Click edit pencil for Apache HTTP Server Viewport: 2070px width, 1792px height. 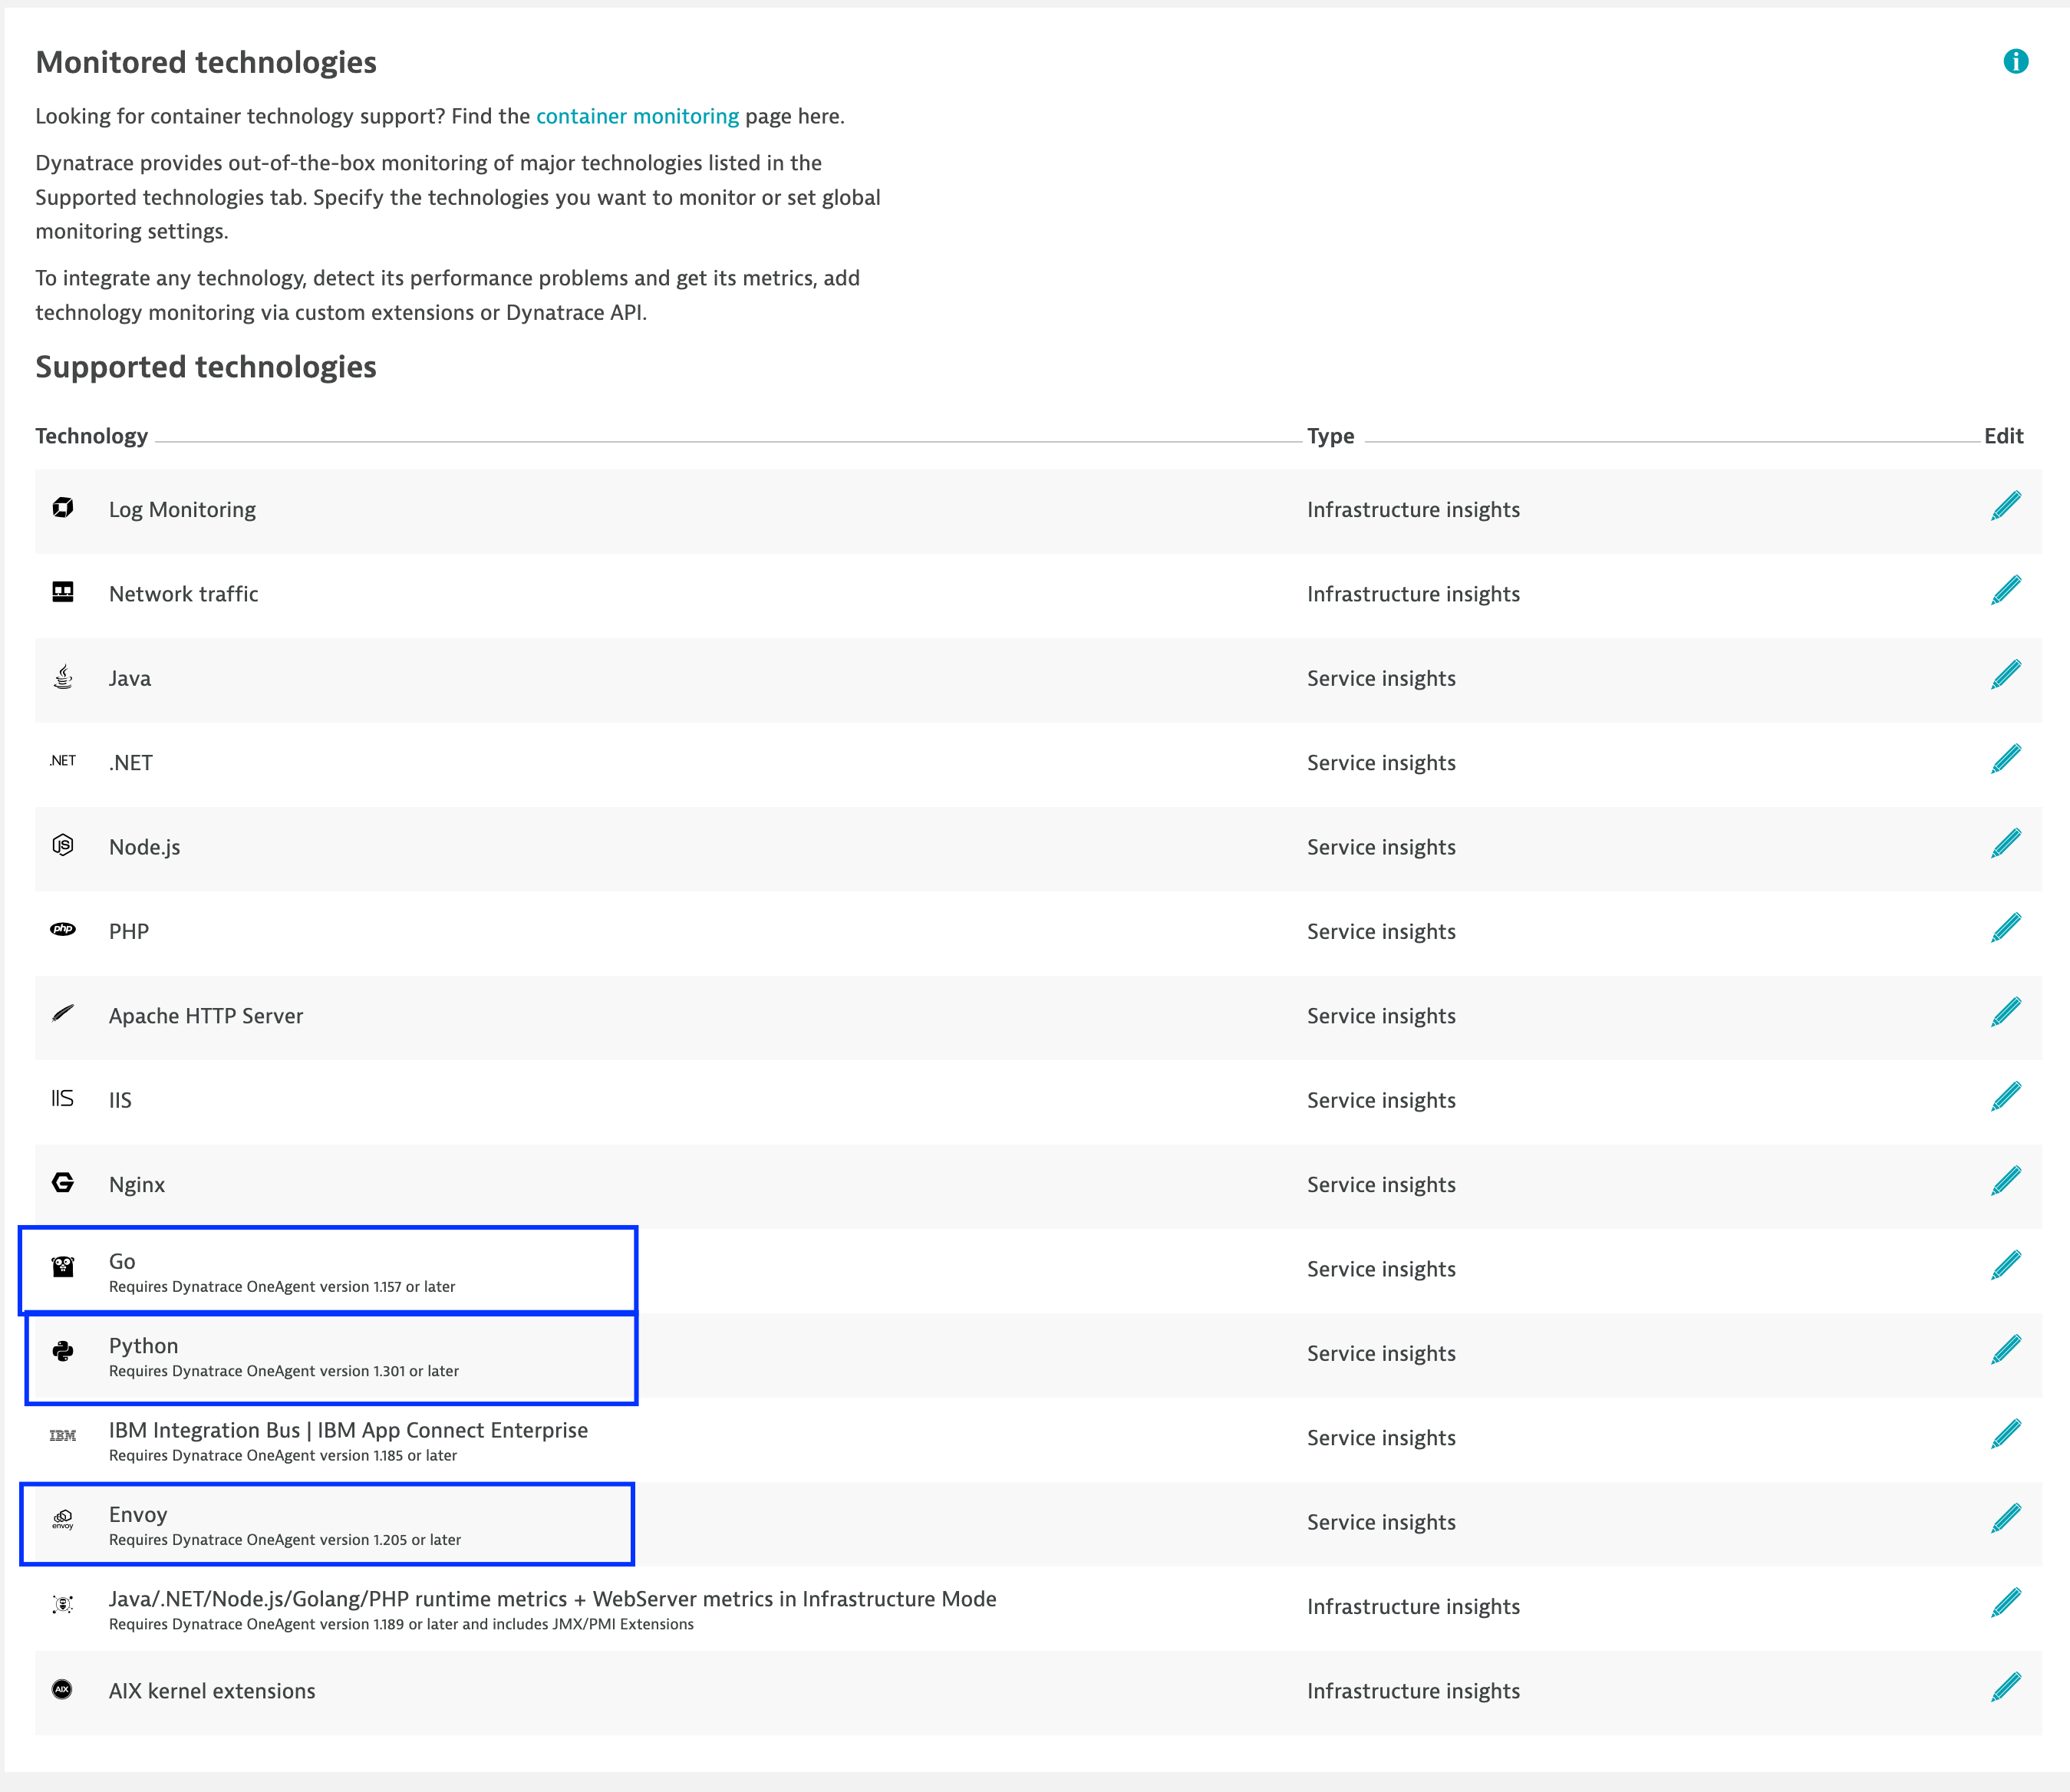2005,1013
